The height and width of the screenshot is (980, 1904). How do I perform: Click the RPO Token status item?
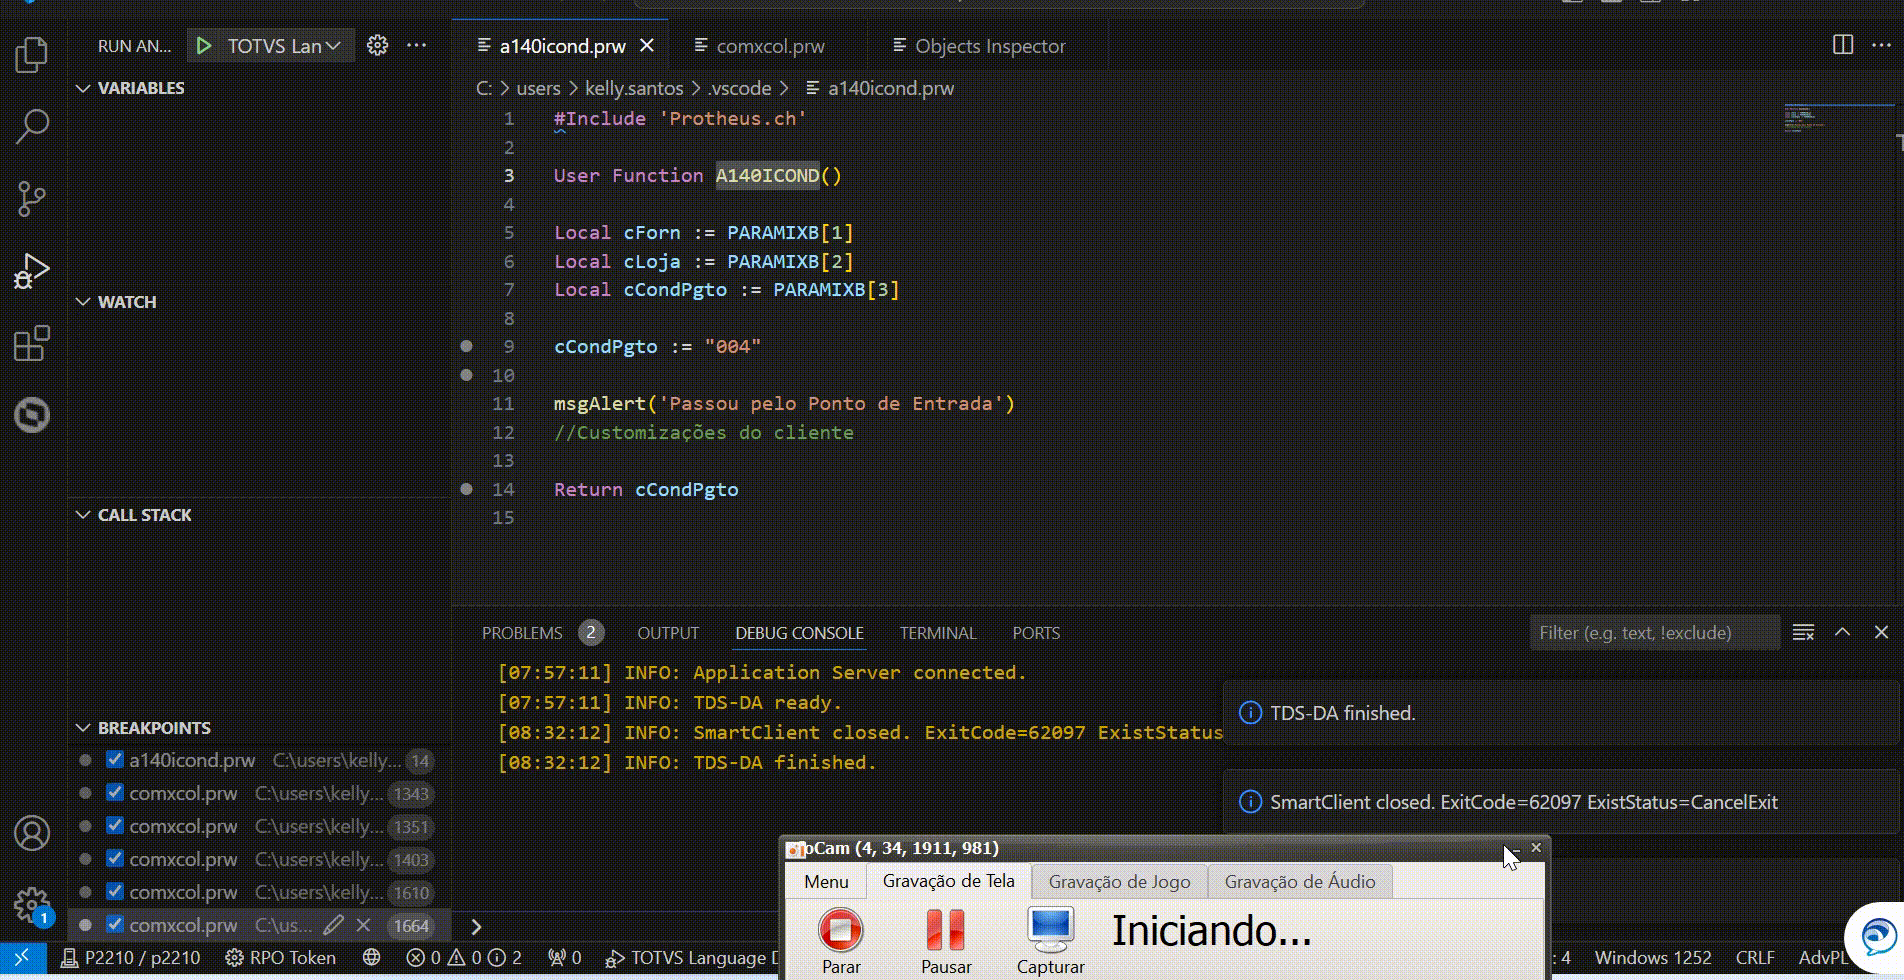click(x=281, y=957)
